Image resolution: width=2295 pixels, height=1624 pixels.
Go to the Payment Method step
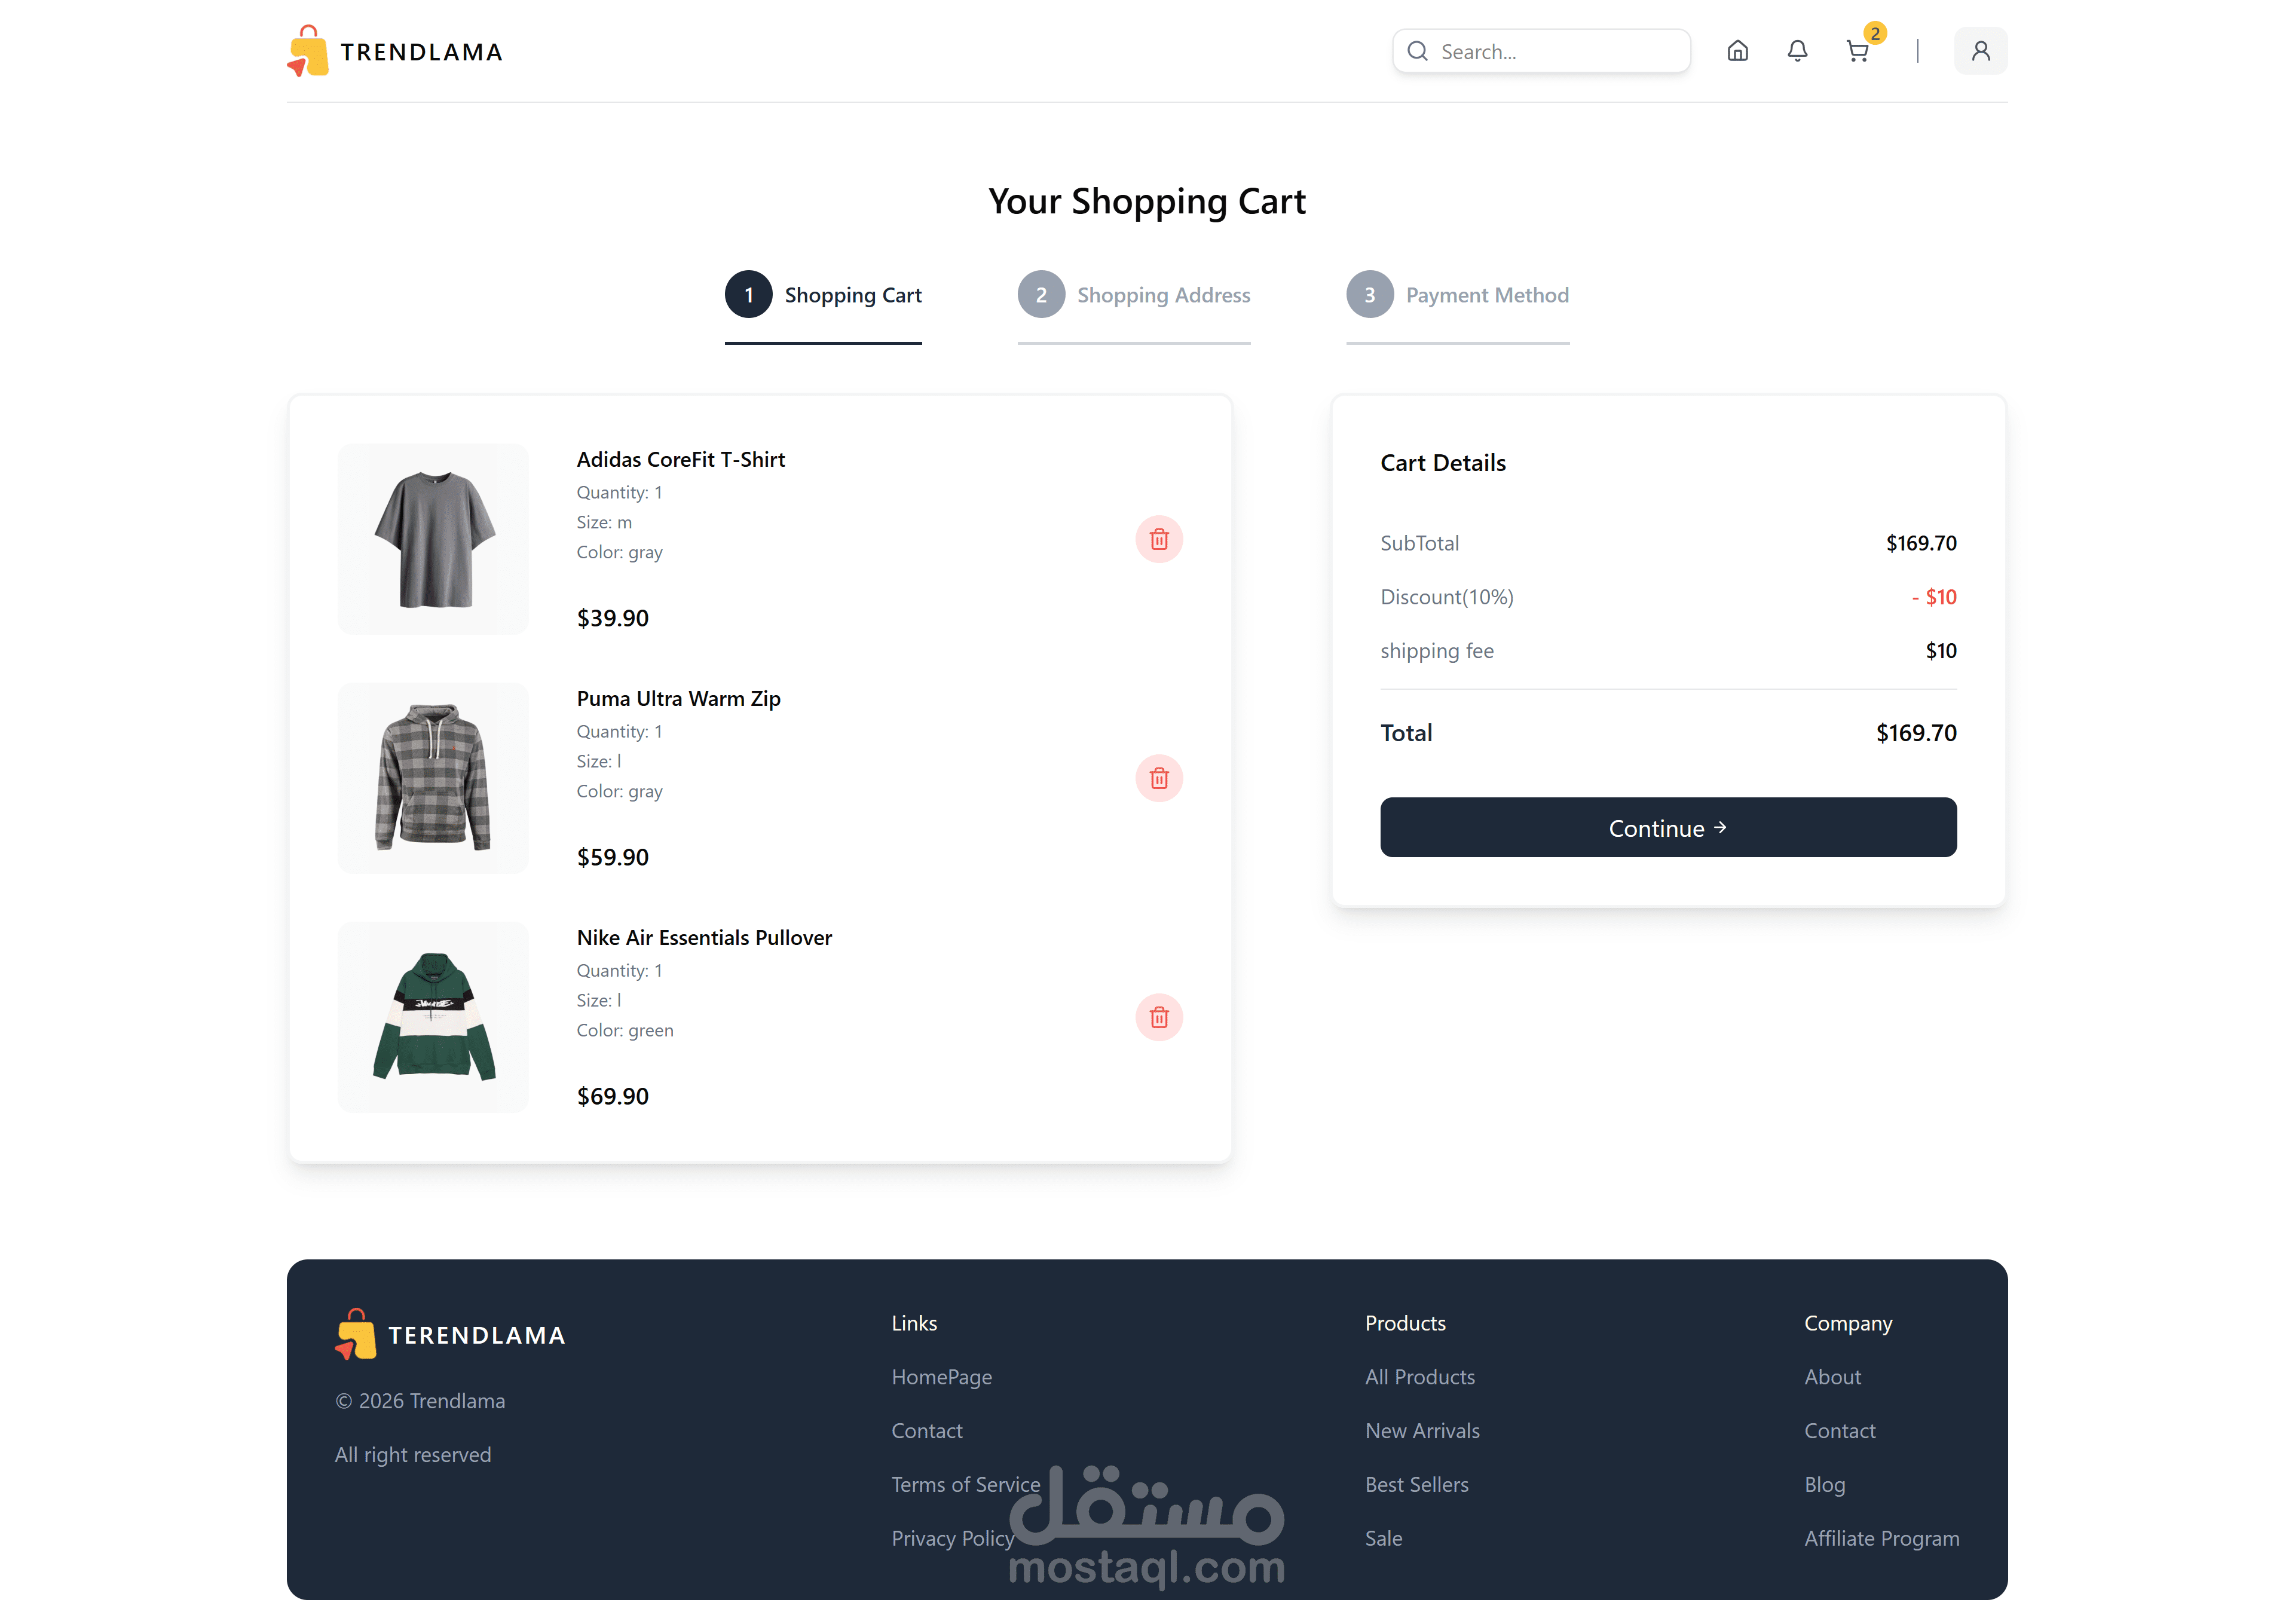coord(1457,295)
